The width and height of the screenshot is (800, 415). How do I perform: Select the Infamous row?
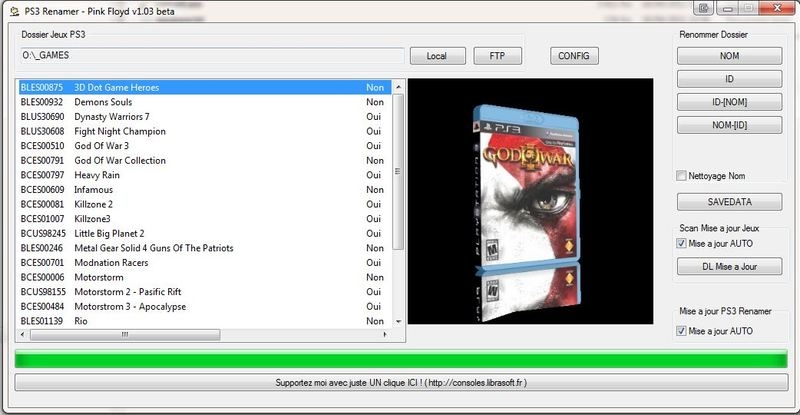(x=205, y=189)
